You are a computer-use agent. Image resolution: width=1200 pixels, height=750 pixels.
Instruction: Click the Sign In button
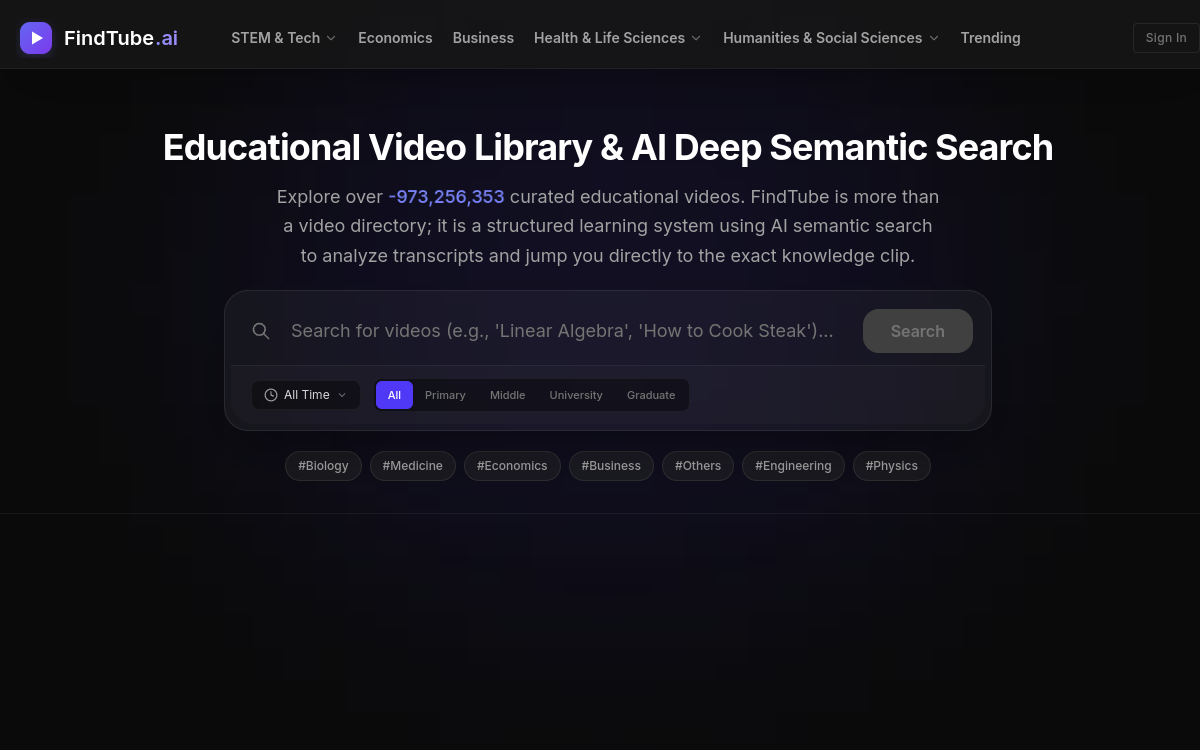1166,38
